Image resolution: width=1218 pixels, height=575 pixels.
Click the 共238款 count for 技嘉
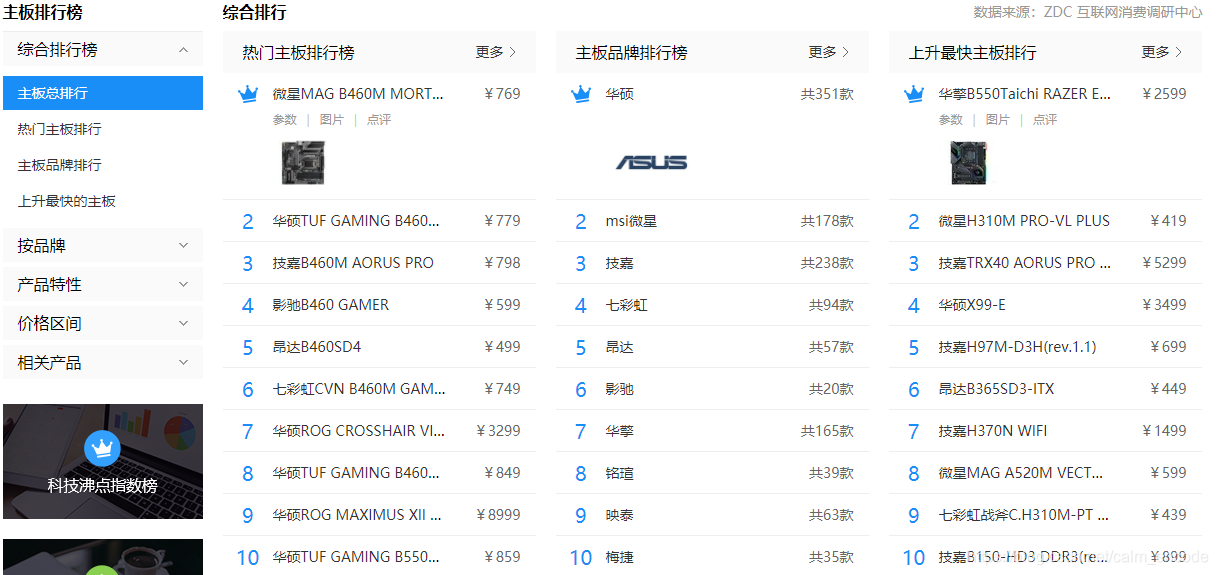827,263
